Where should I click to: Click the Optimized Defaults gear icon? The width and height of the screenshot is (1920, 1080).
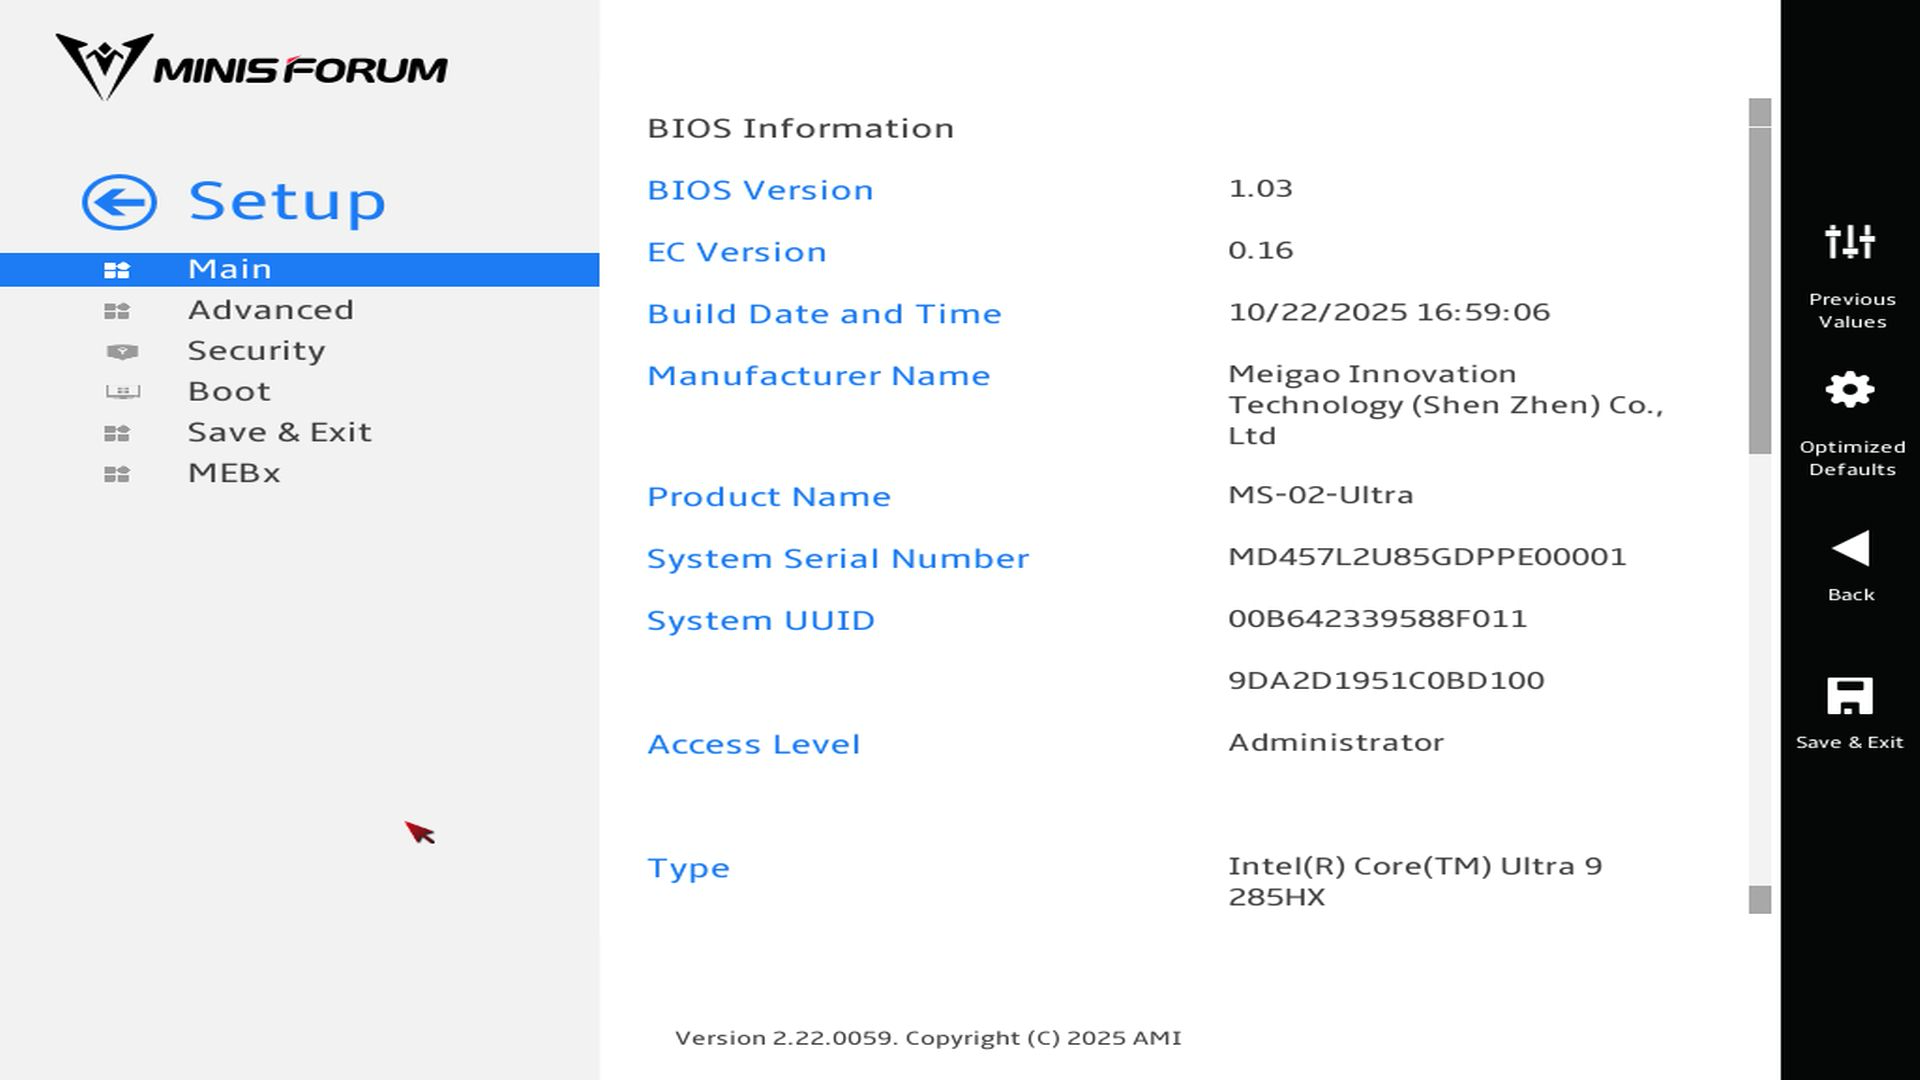click(x=1849, y=390)
